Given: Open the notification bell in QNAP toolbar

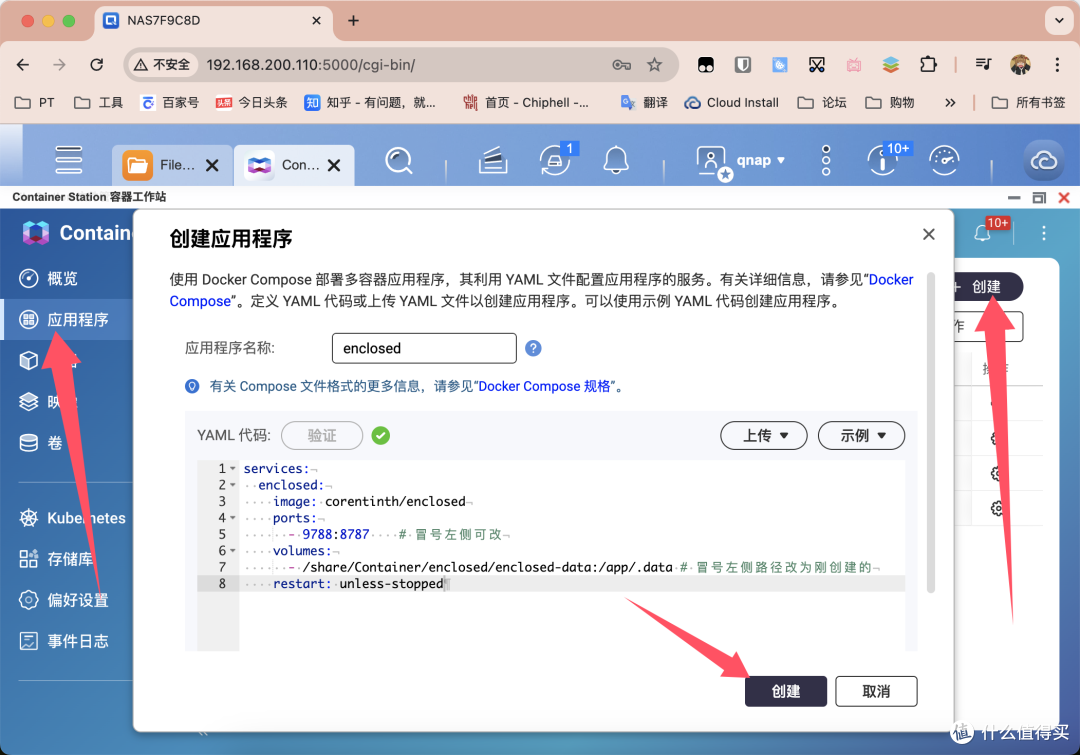Looking at the screenshot, I should click(x=616, y=160).
